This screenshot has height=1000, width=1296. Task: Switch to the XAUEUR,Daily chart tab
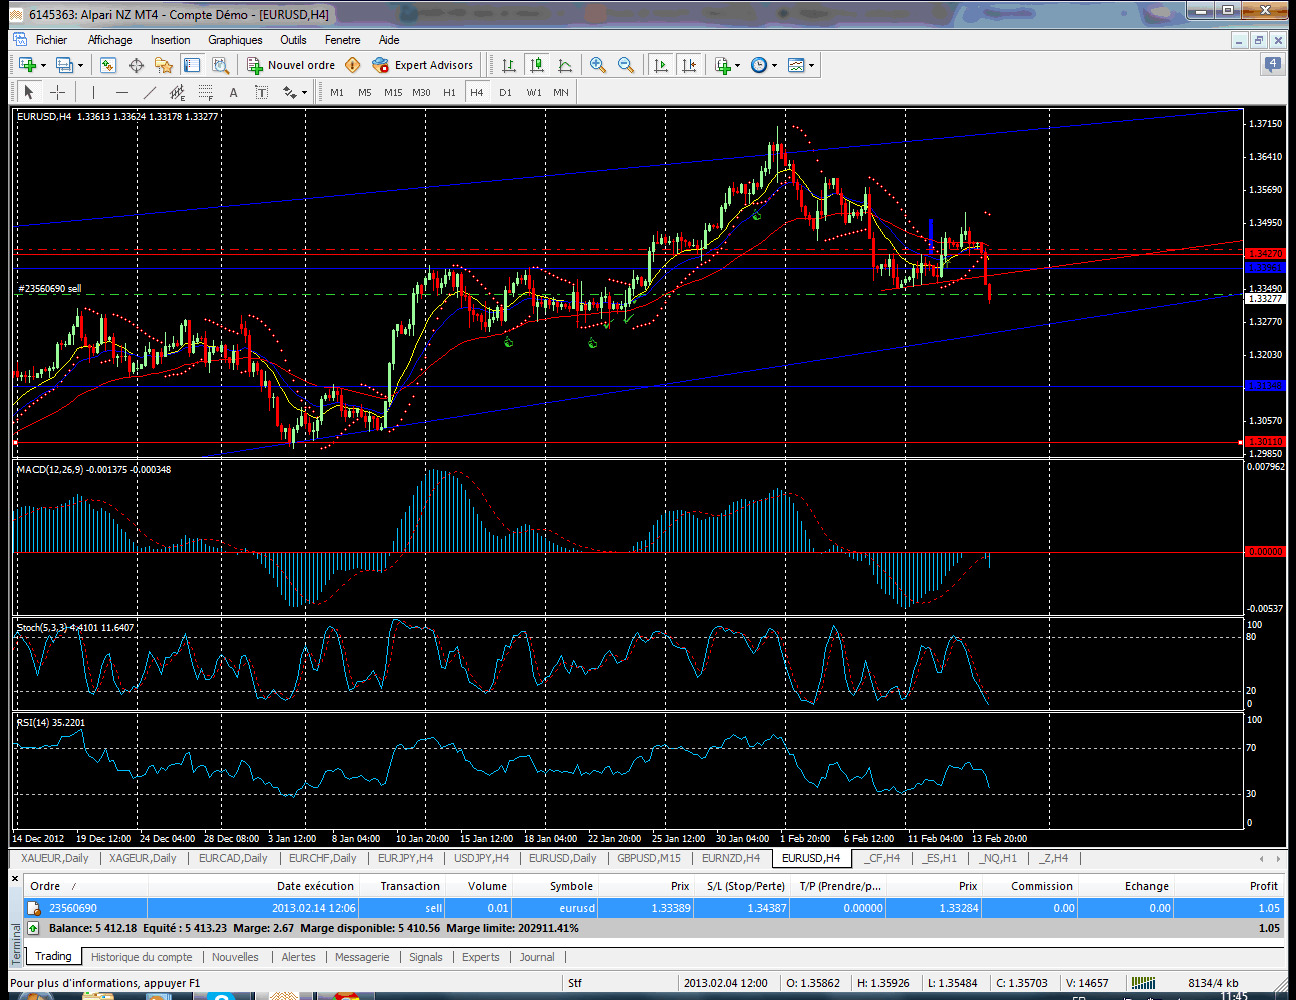point(54,858)
